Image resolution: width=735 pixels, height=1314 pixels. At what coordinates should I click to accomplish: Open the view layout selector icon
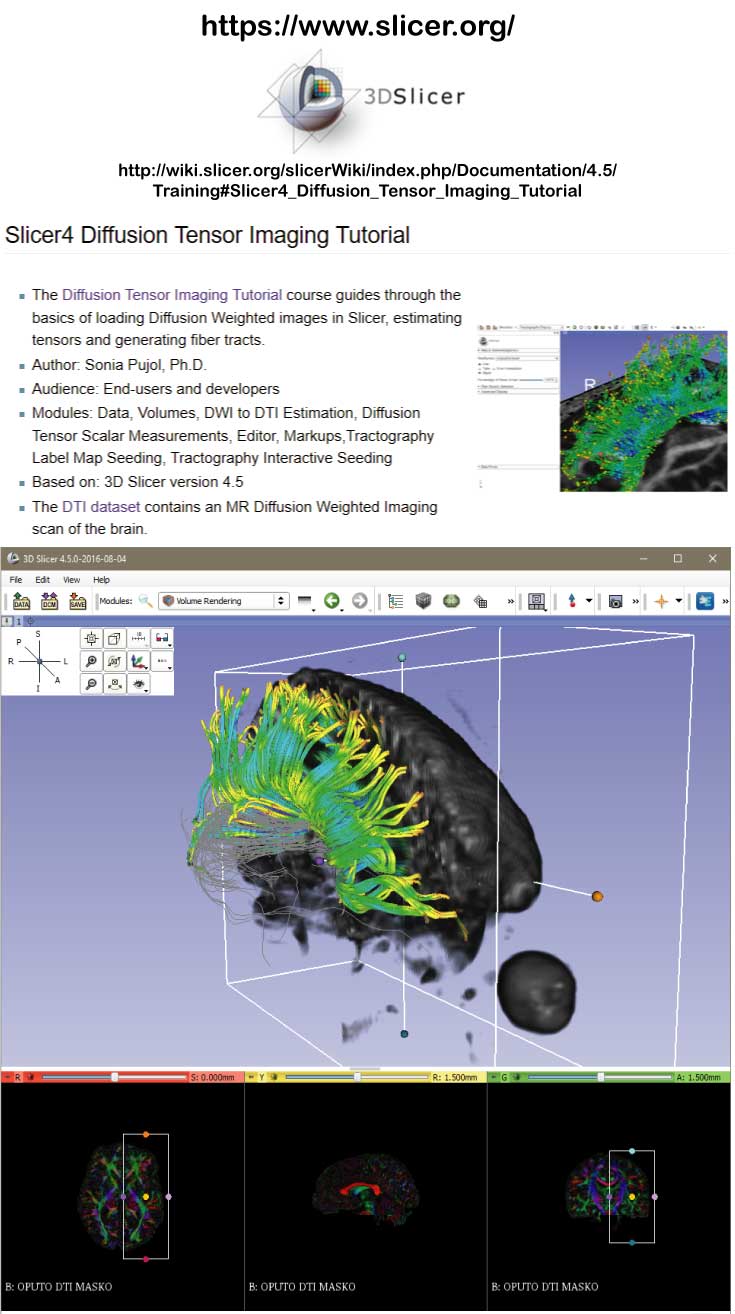pos(538,601)
